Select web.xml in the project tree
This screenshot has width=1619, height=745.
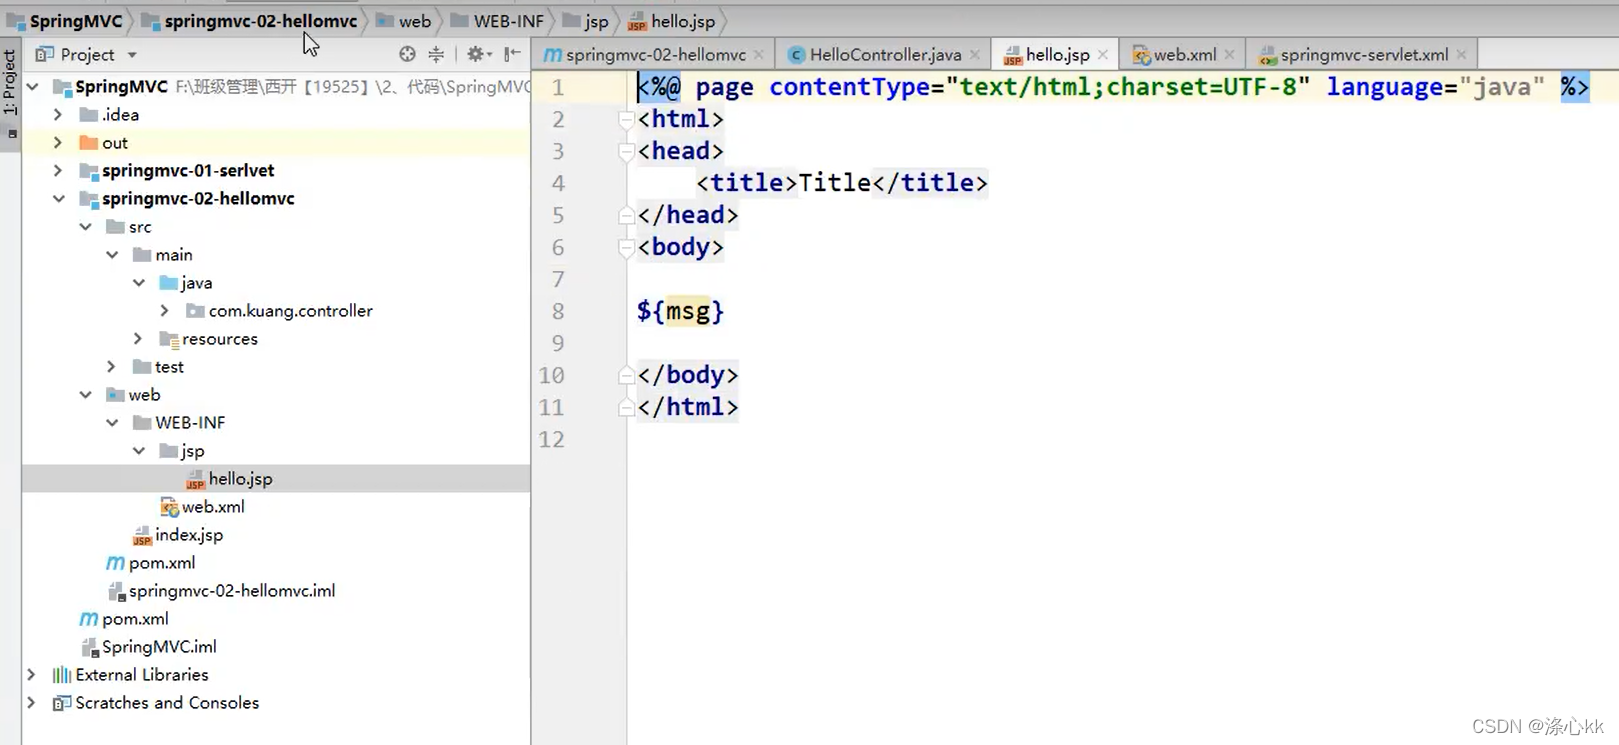(x=202, y=507)
